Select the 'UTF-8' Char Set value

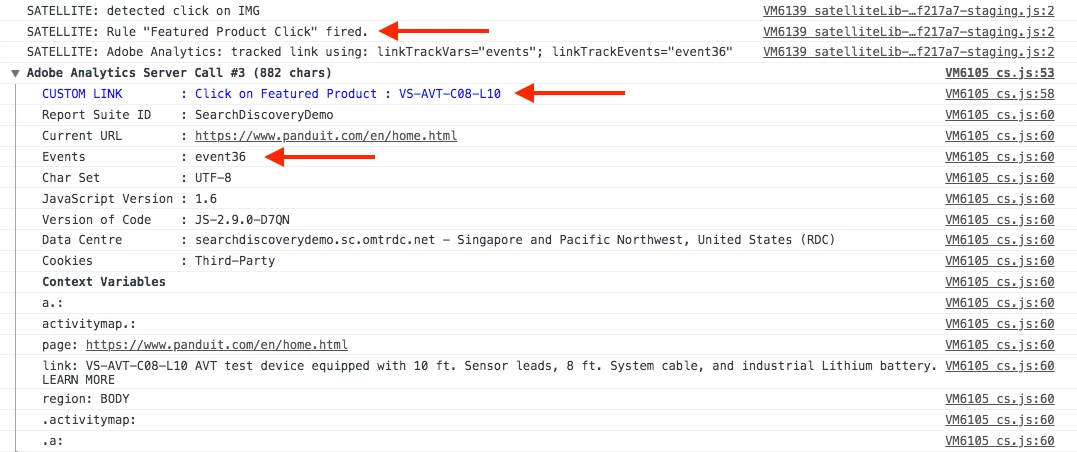tap(213, 178)
